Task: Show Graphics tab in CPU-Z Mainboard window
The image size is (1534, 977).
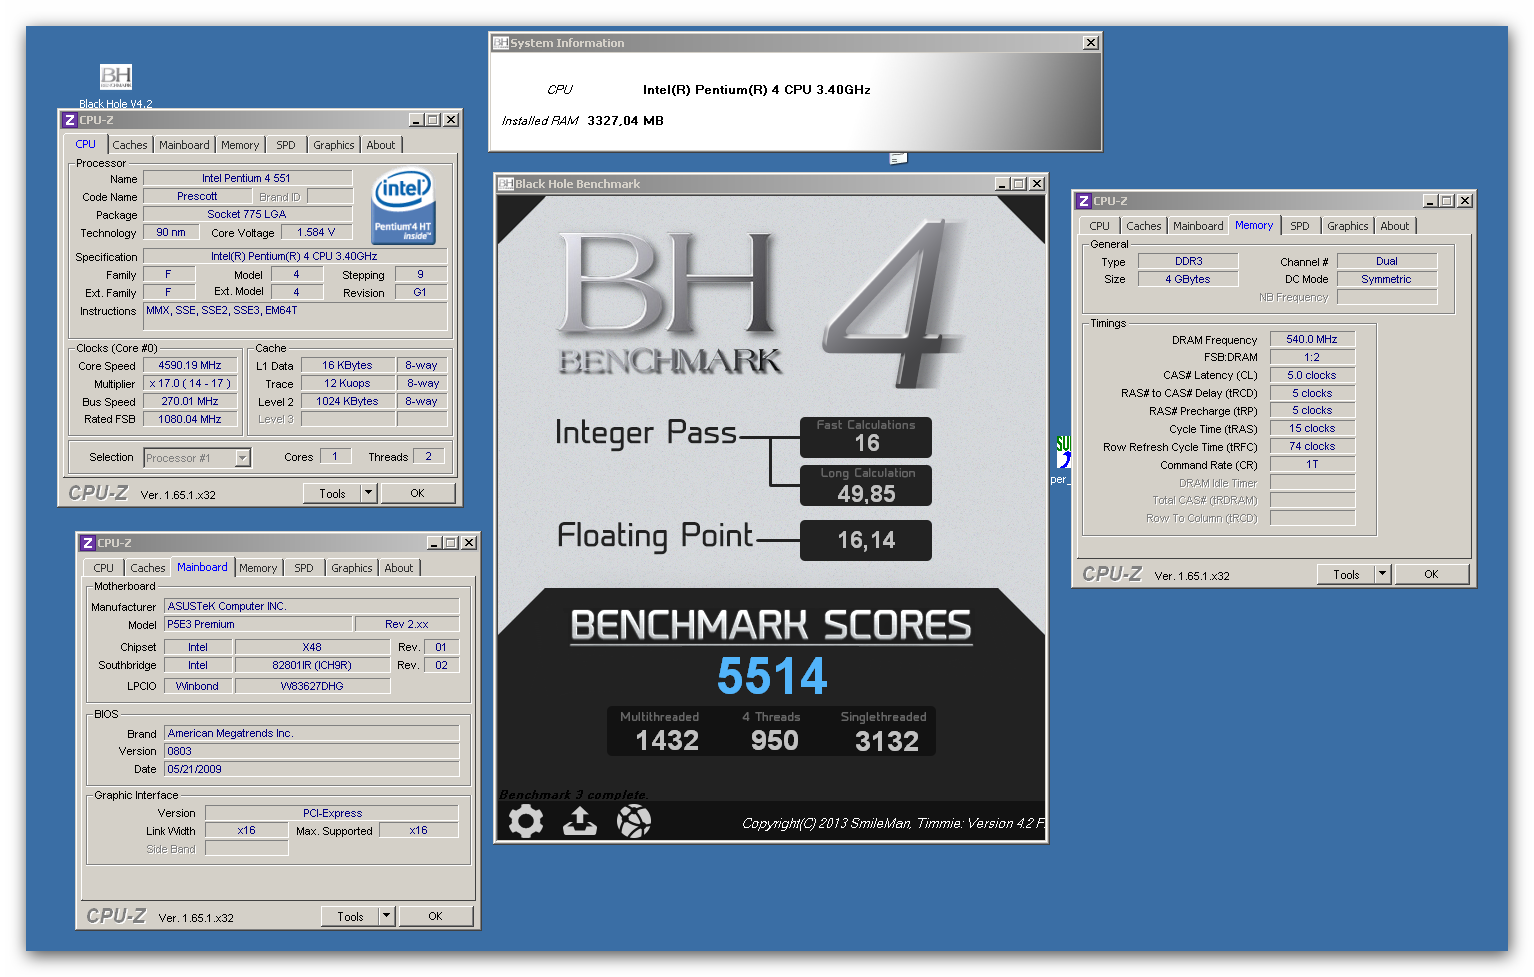Action: (x=352, y=568)
